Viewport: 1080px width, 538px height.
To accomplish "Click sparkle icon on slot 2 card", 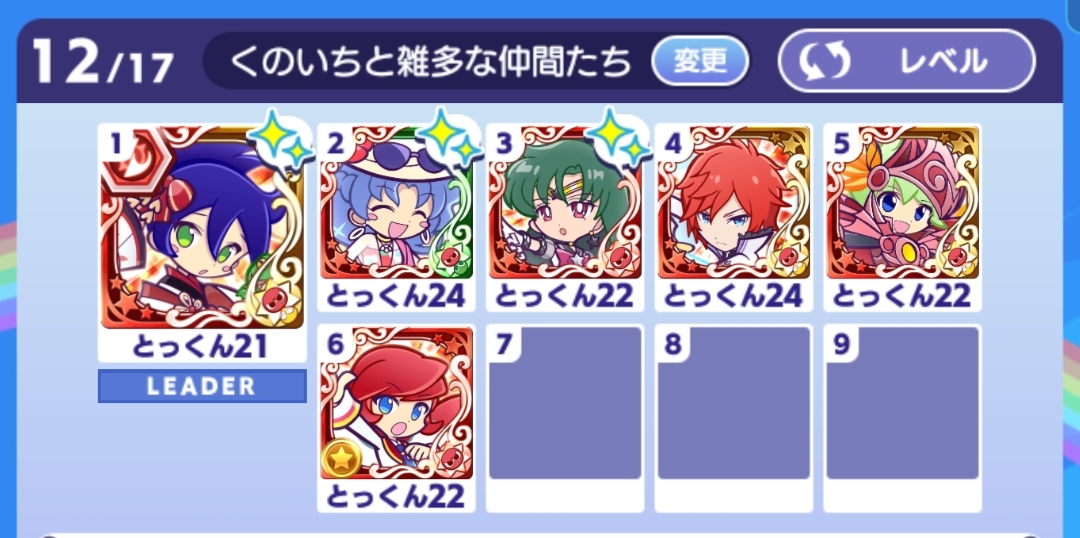I will [451, 140].
